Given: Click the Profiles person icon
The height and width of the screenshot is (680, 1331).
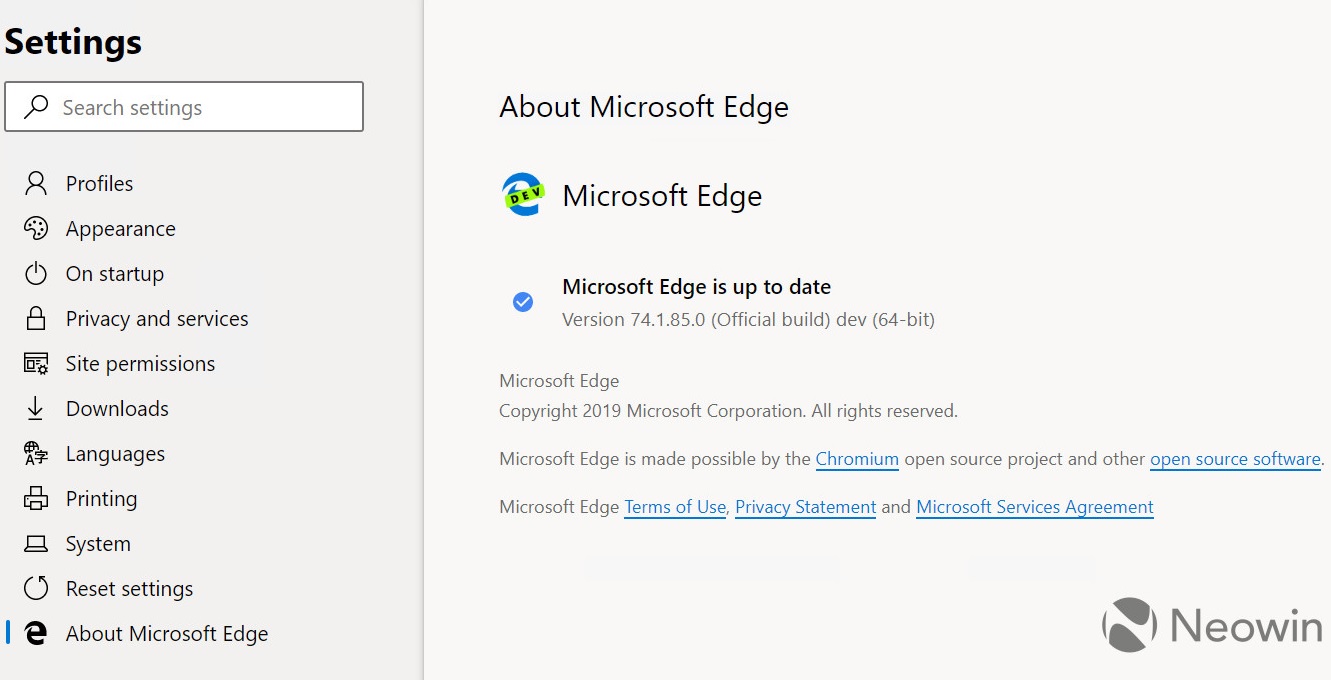Looking at the screenshot, I should tap(36, 183).
